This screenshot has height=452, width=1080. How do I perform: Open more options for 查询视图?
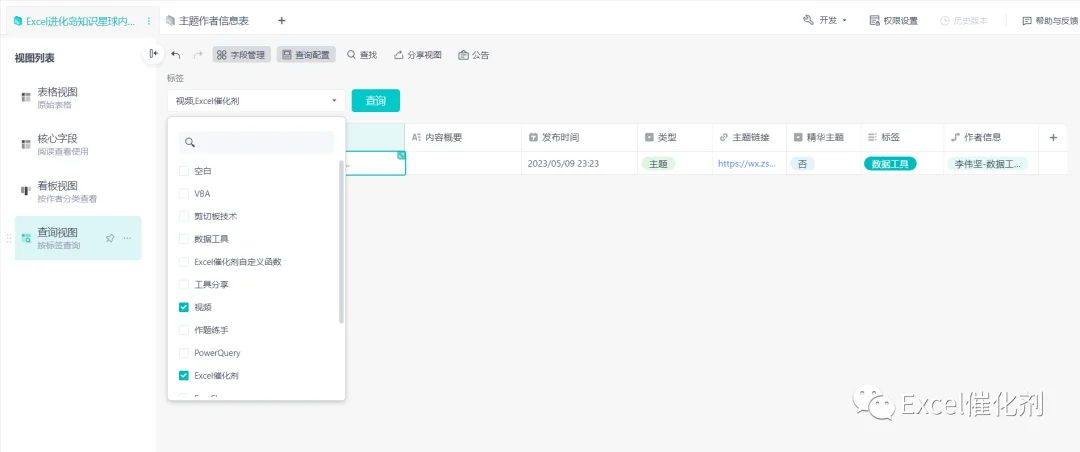pyautogui.click(x=127, y=238)
